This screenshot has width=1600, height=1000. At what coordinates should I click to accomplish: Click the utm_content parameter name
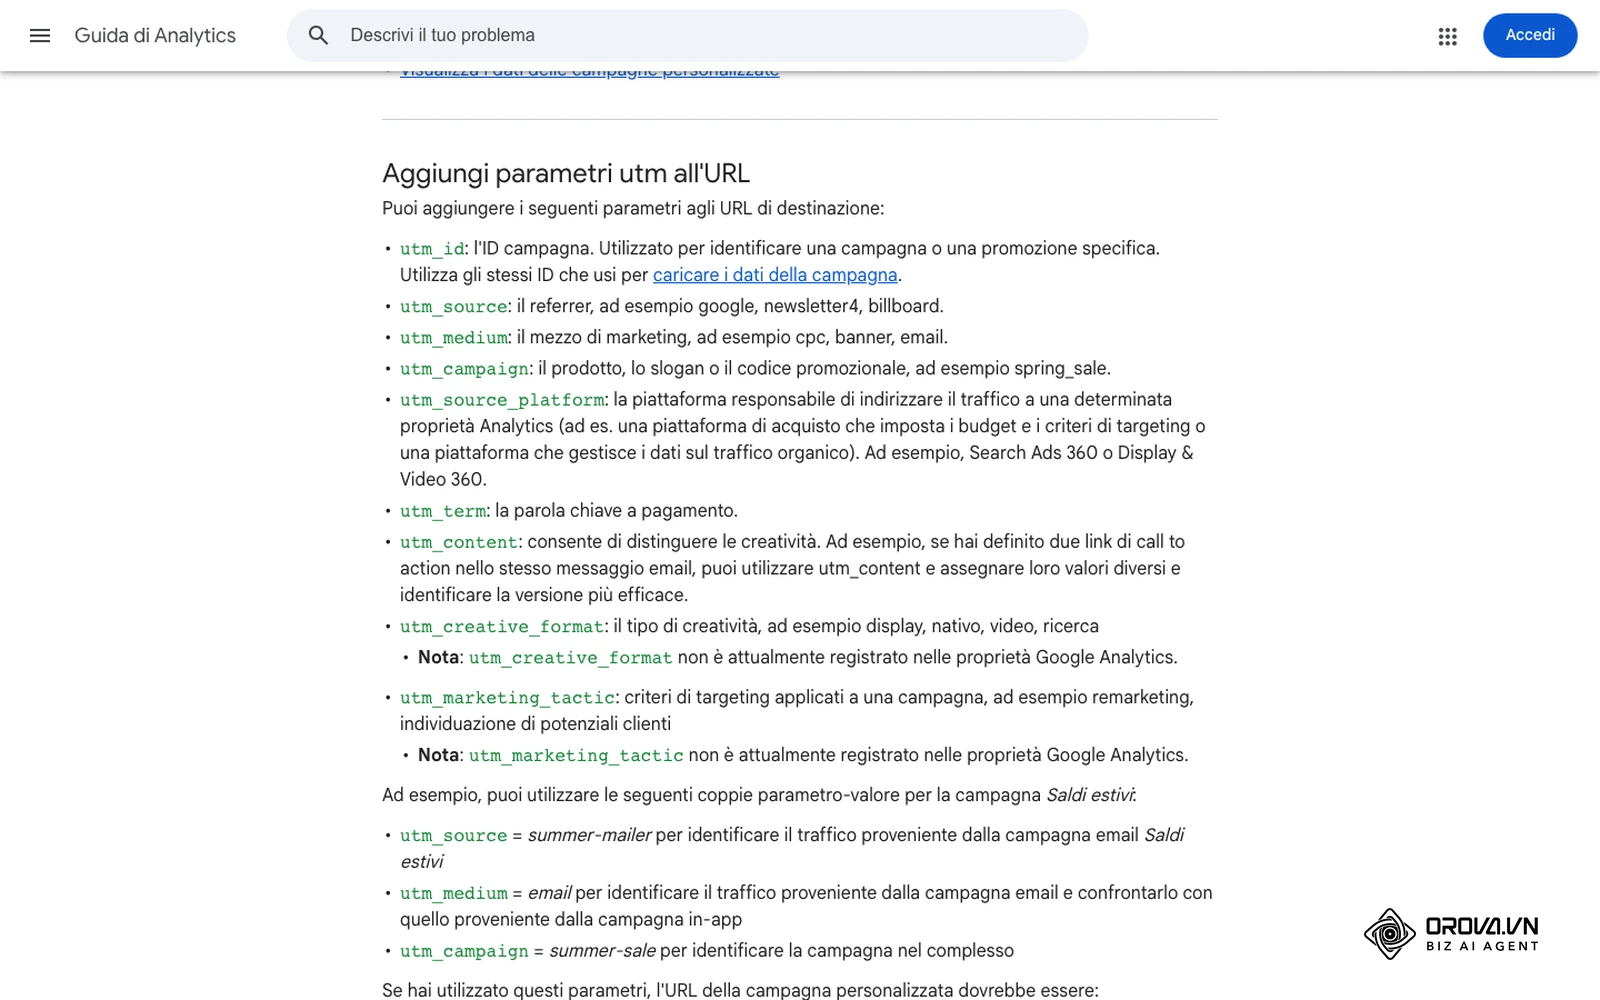[459, 542]
